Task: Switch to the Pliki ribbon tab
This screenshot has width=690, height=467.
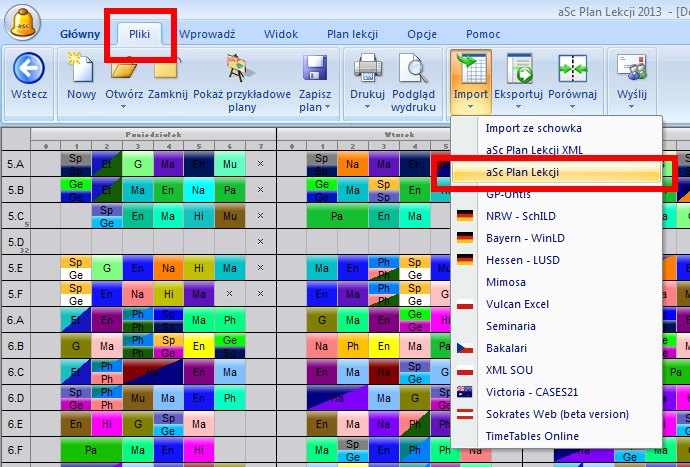Action: pyautogui.click(x=139, y=34)
